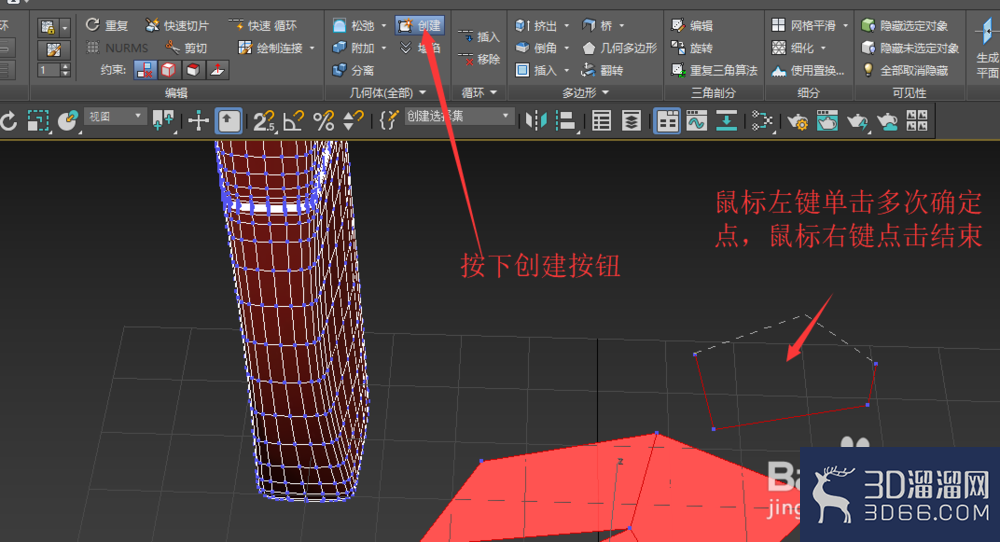Click 编辑 triangulation tool
The image size is (1000, 542).
pyautogui.click(x=692, y=26)
